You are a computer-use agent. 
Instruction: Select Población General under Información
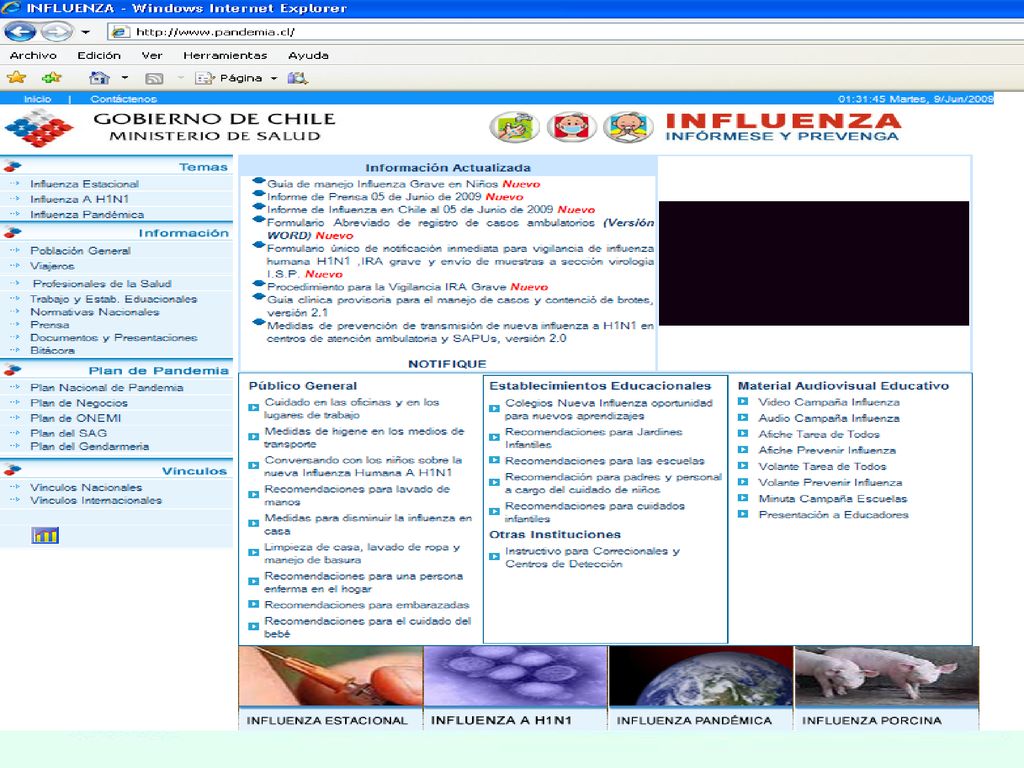point(80,251)
